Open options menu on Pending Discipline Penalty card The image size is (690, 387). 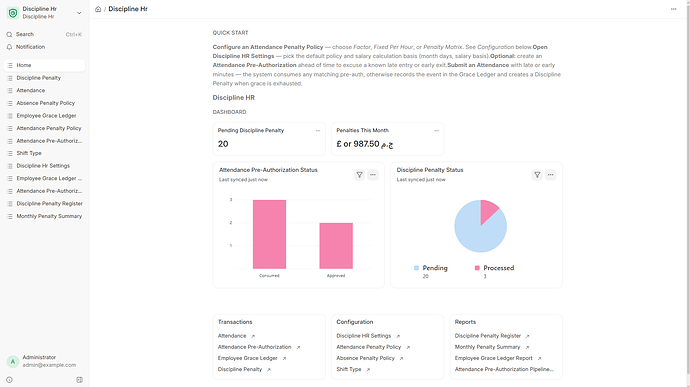pyautogui.click(x=318, y=130)
